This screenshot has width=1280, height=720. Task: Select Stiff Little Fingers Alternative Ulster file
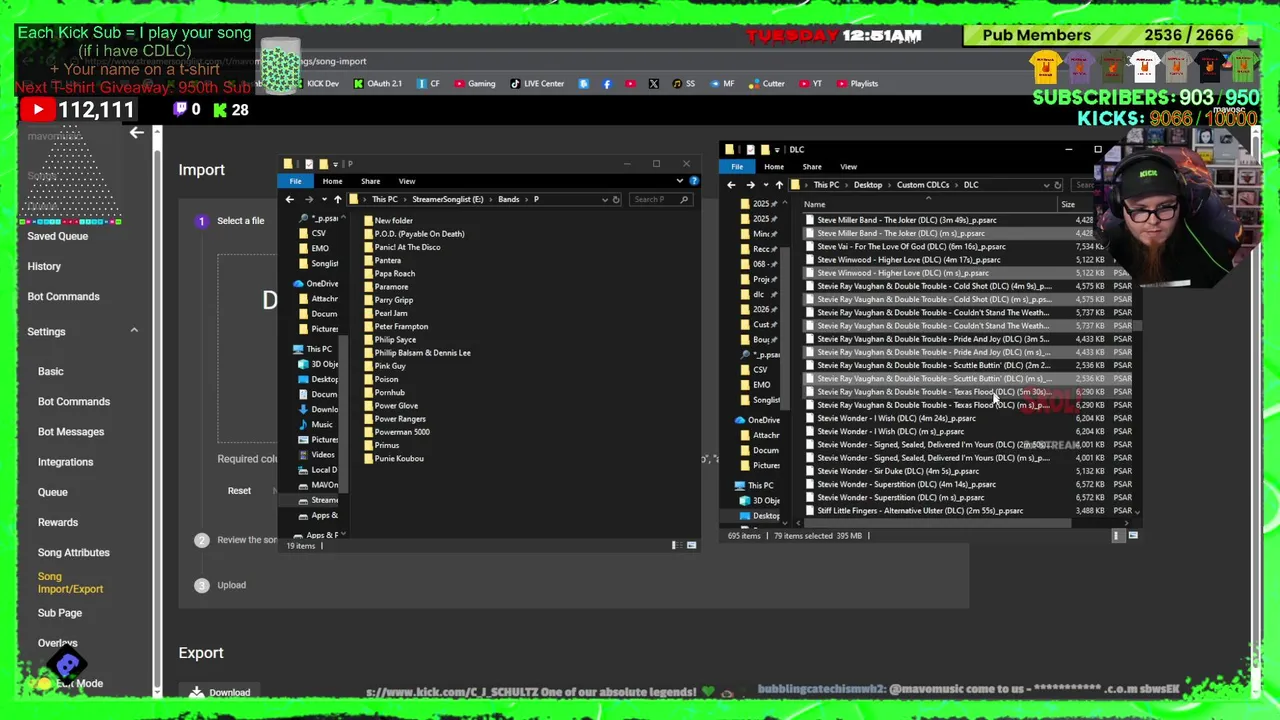(x=914, y=511)
